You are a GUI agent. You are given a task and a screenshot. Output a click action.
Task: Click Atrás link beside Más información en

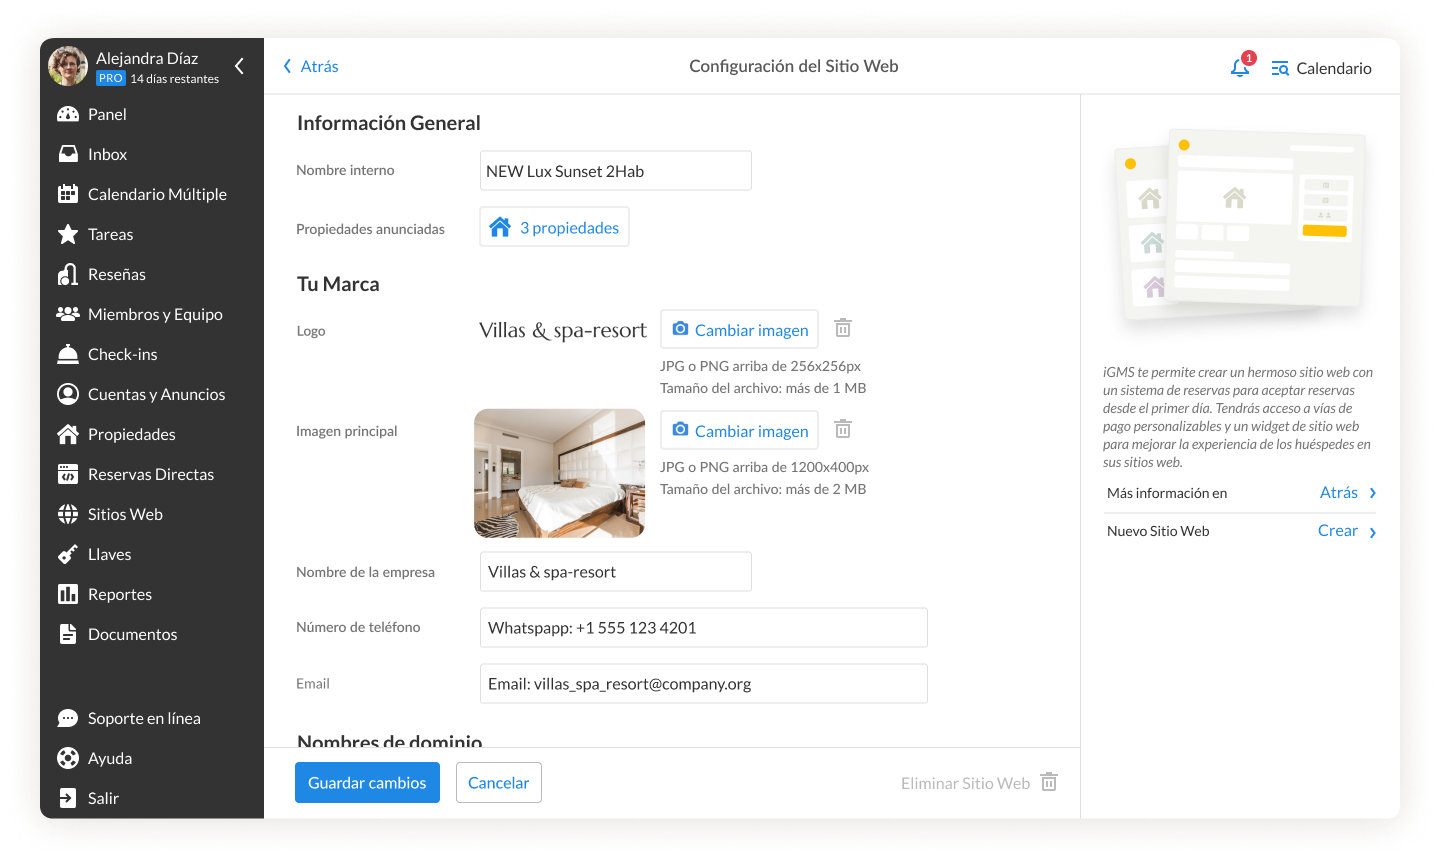pyautogui.click(x=1338, y=492)
